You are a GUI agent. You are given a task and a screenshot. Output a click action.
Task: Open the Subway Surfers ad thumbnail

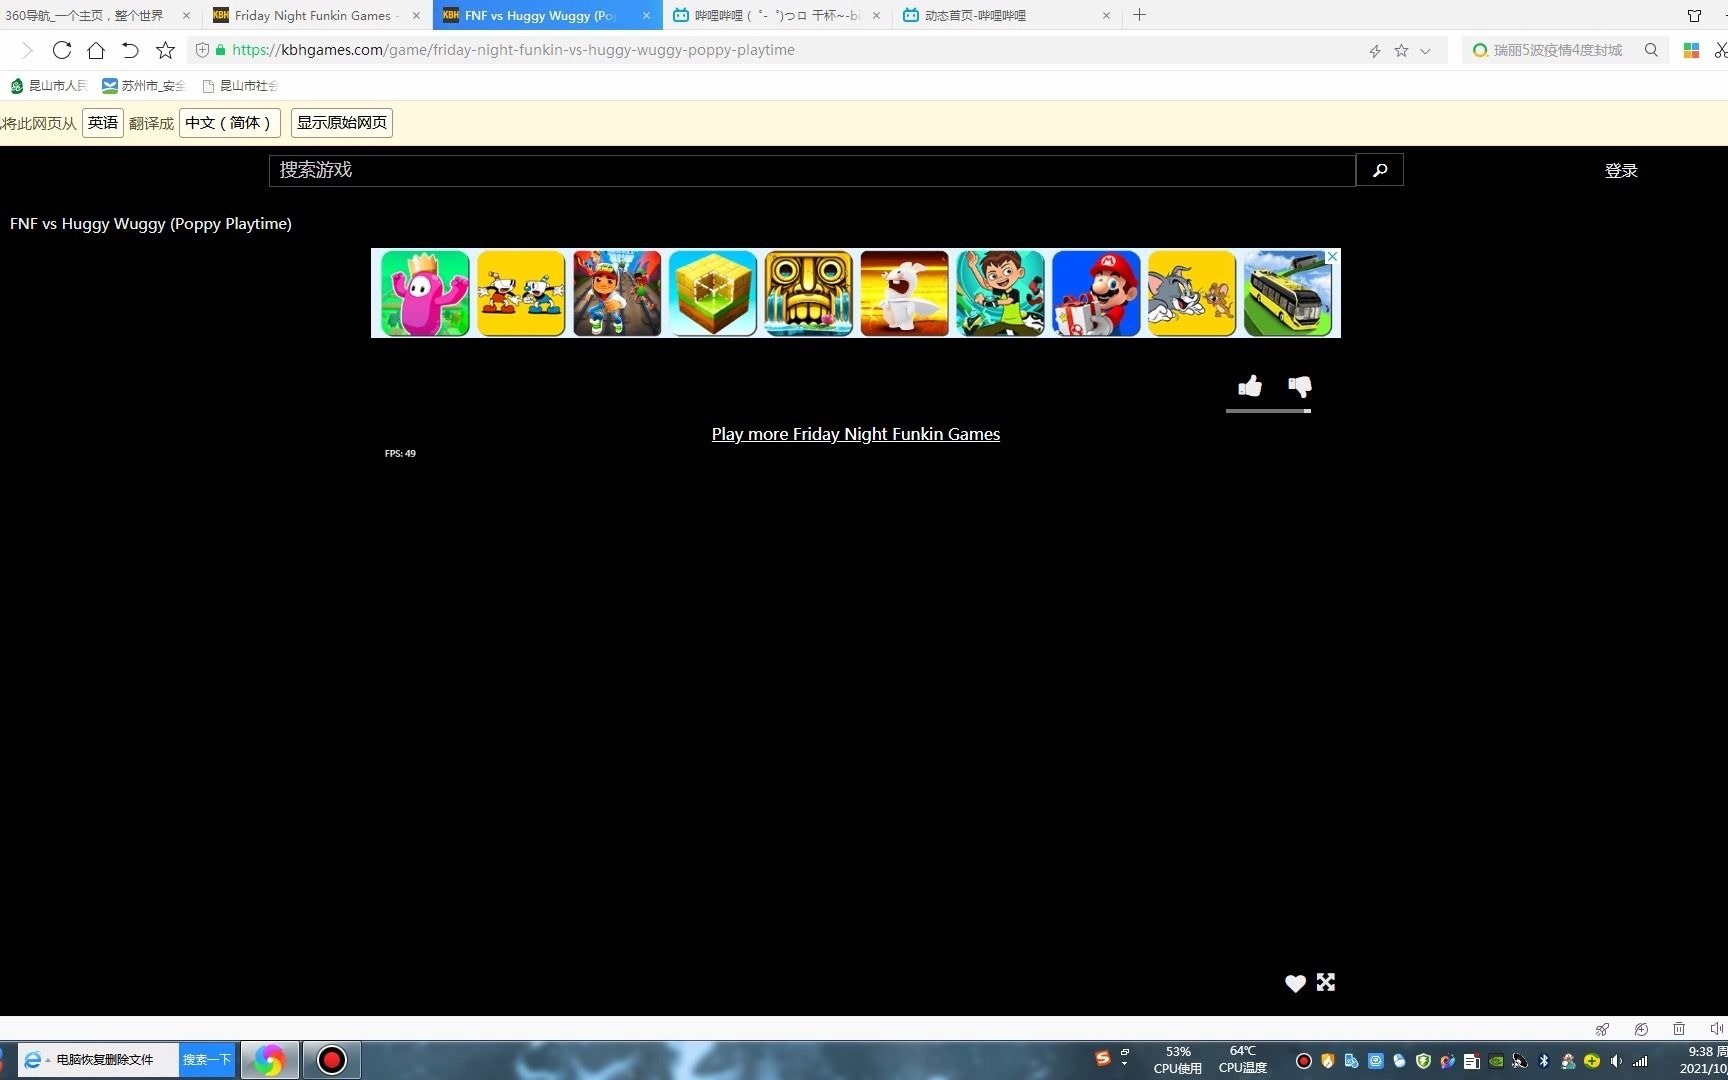(617, 293)
